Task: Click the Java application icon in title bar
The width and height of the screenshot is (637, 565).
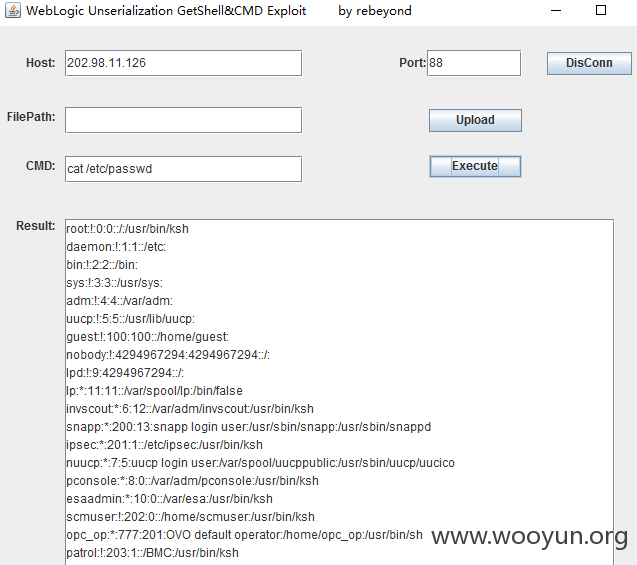Action: (x=13, y=11)
